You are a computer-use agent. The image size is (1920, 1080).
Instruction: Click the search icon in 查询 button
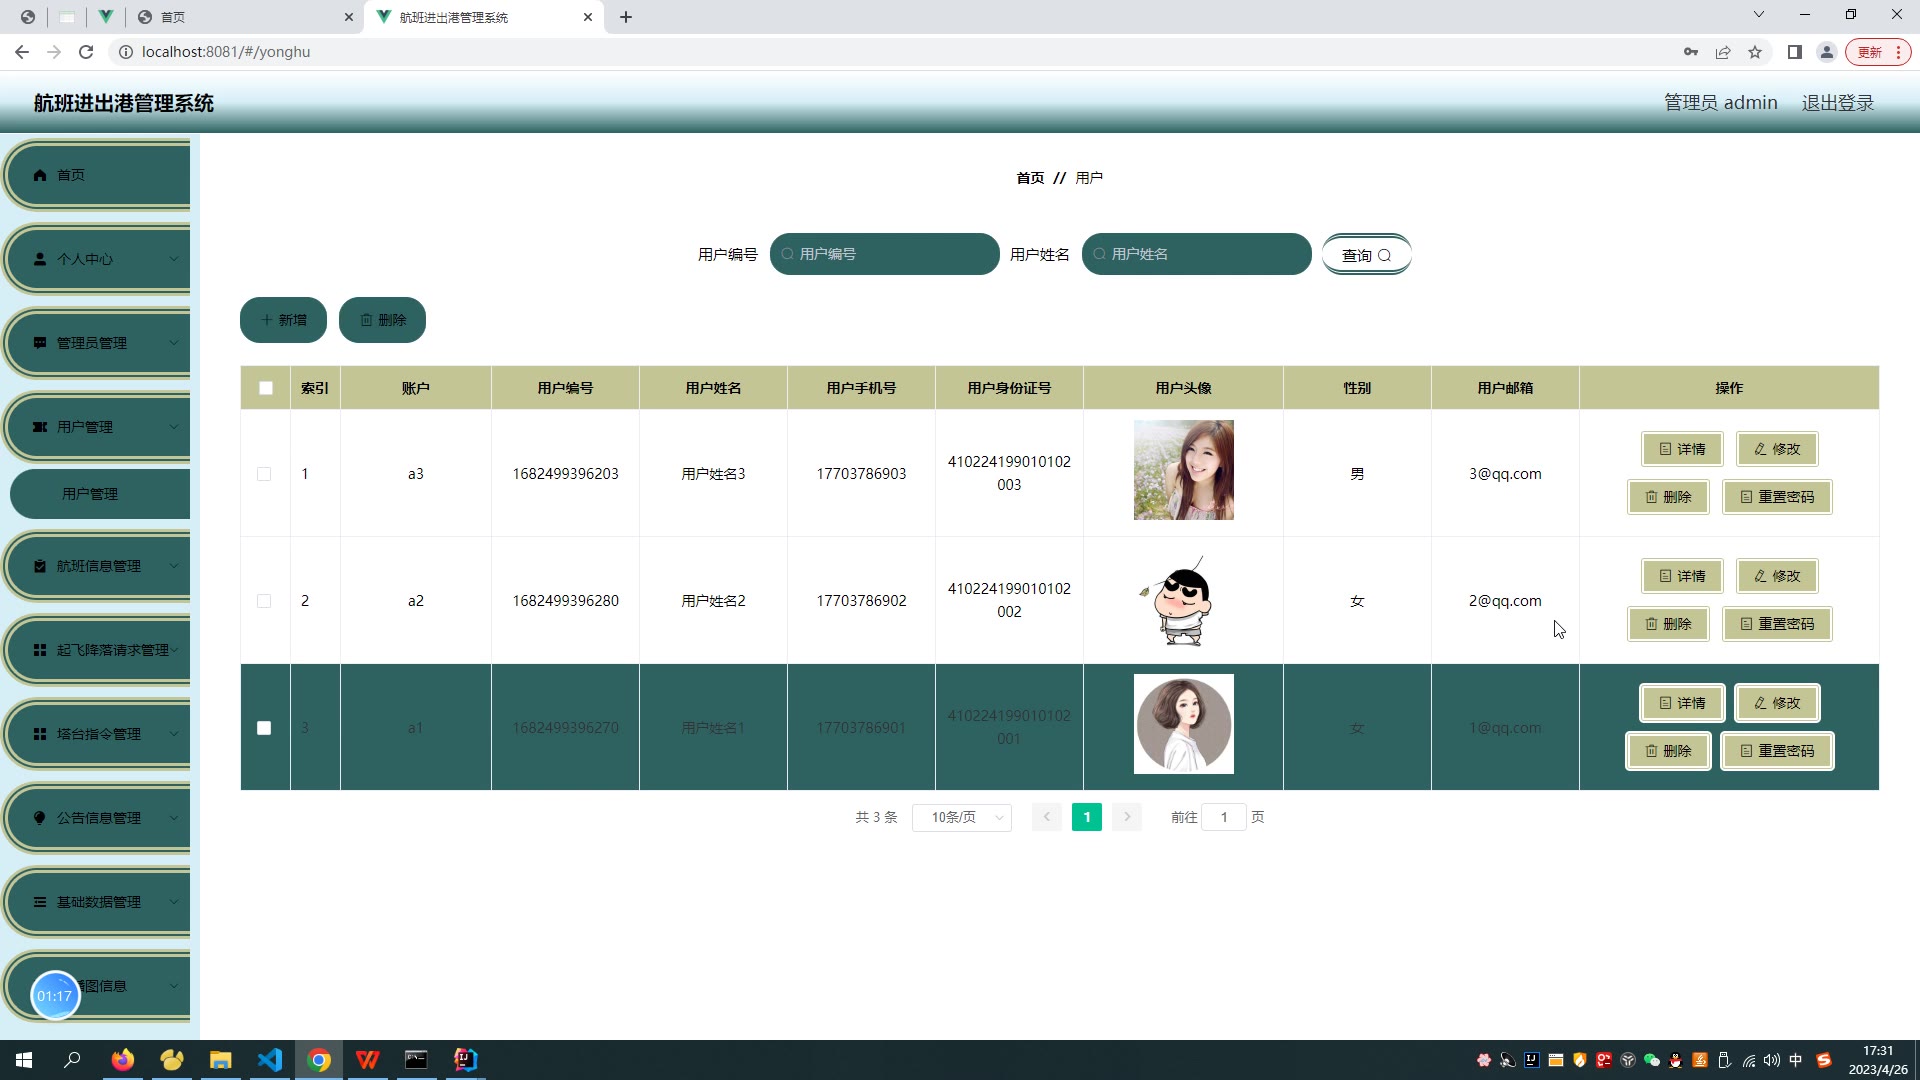pyautogui.click(x=1385, y=256)
